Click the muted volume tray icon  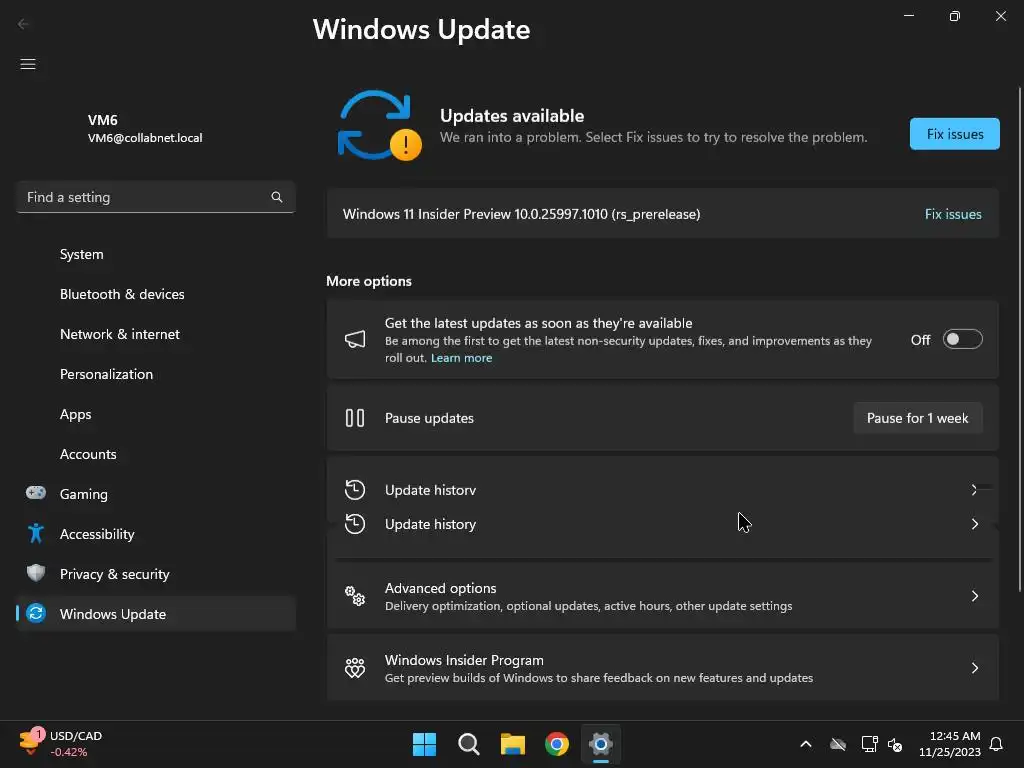pos(895,744)
